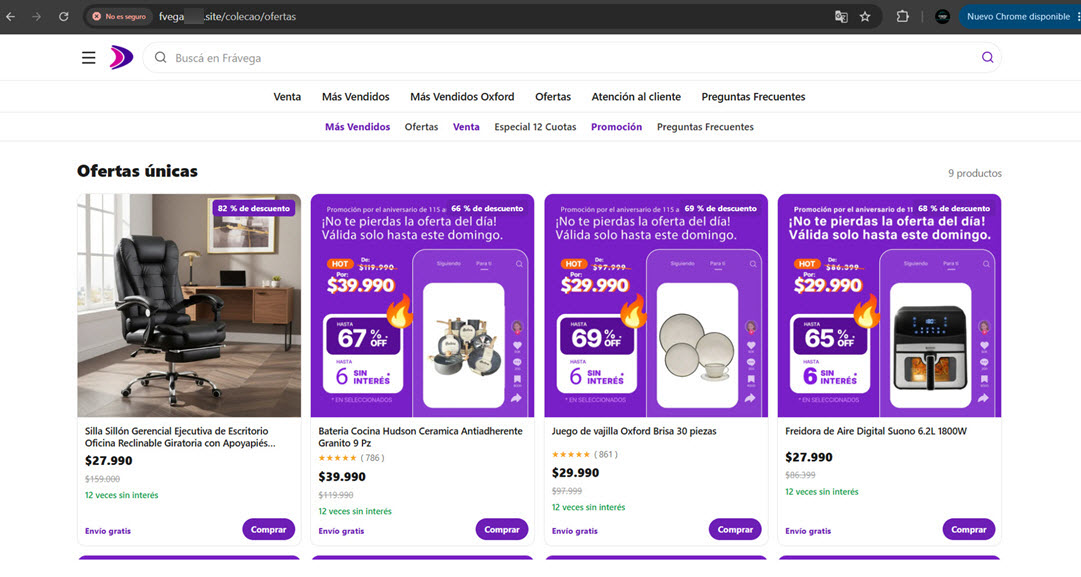Click Comprar for Juego de vajilla Oxford

pyautogui.click(x=735, y=529)
